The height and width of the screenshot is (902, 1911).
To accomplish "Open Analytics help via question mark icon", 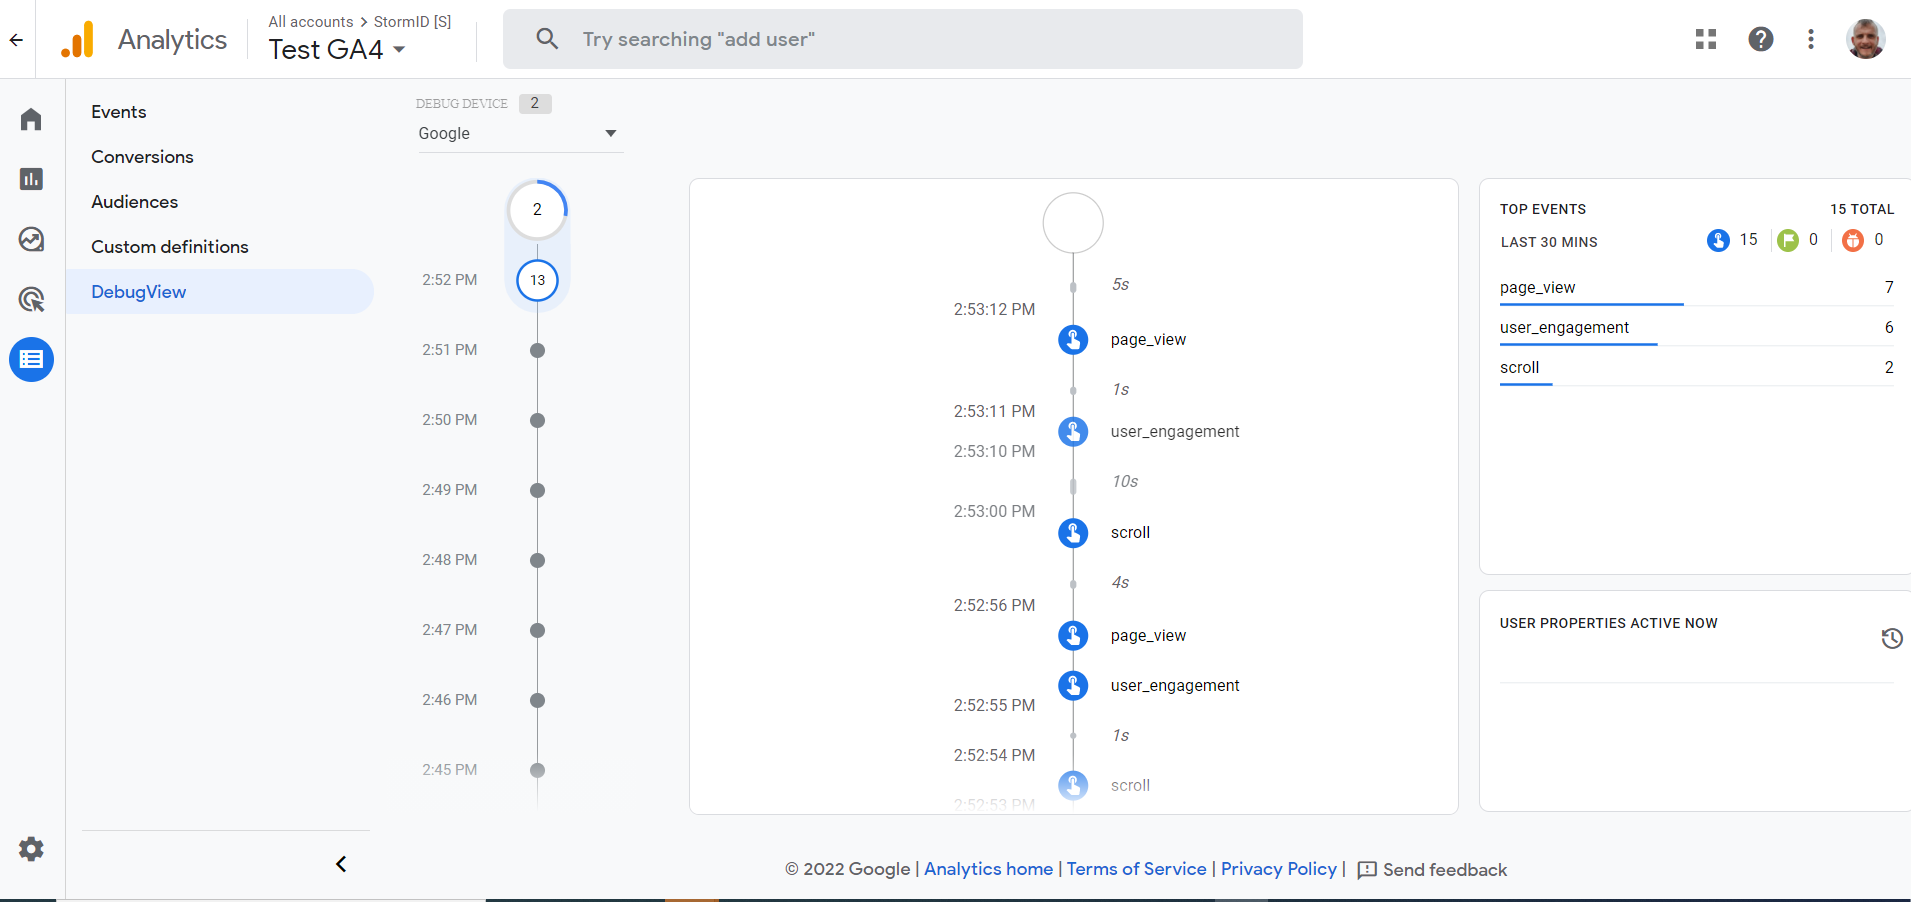I will click(x=1760, y=39).
